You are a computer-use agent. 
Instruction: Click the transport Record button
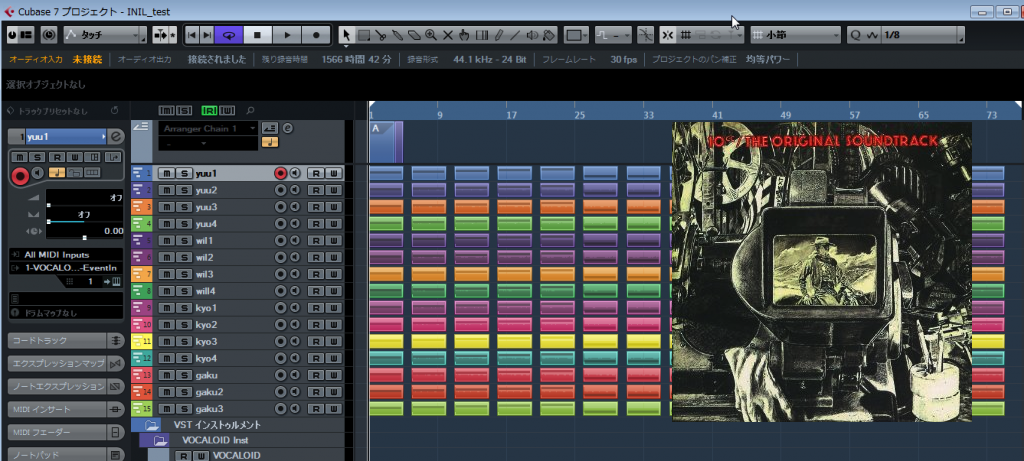(316, 35)
